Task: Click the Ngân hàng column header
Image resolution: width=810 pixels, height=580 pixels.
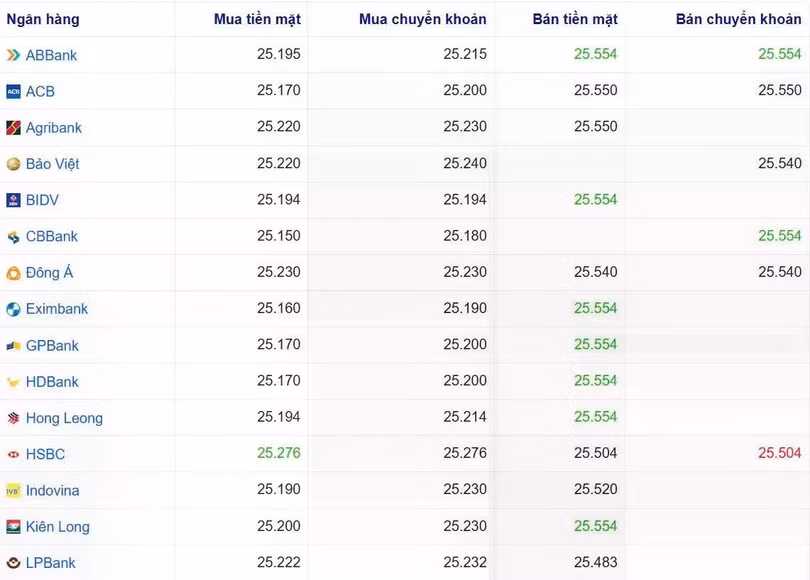Action: 43,19
